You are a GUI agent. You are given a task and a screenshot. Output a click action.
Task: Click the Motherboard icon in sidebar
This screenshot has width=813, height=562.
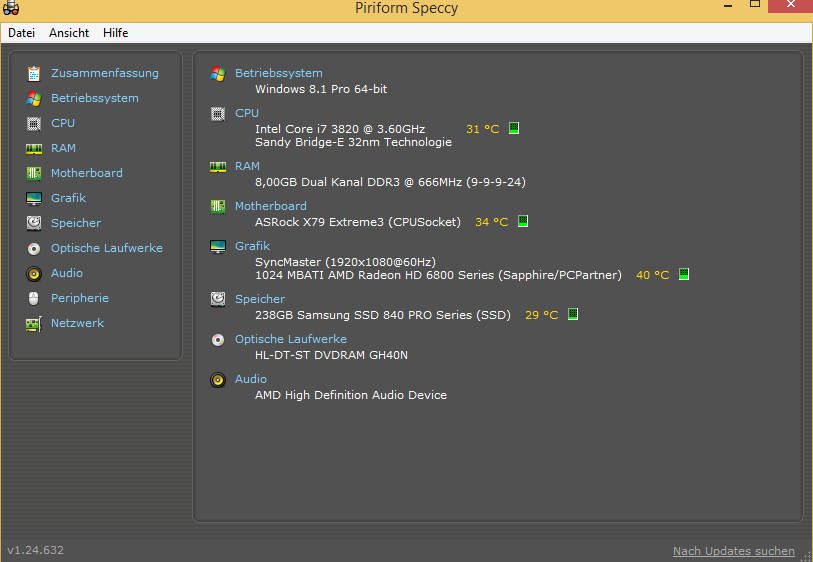tap(34, 173)
